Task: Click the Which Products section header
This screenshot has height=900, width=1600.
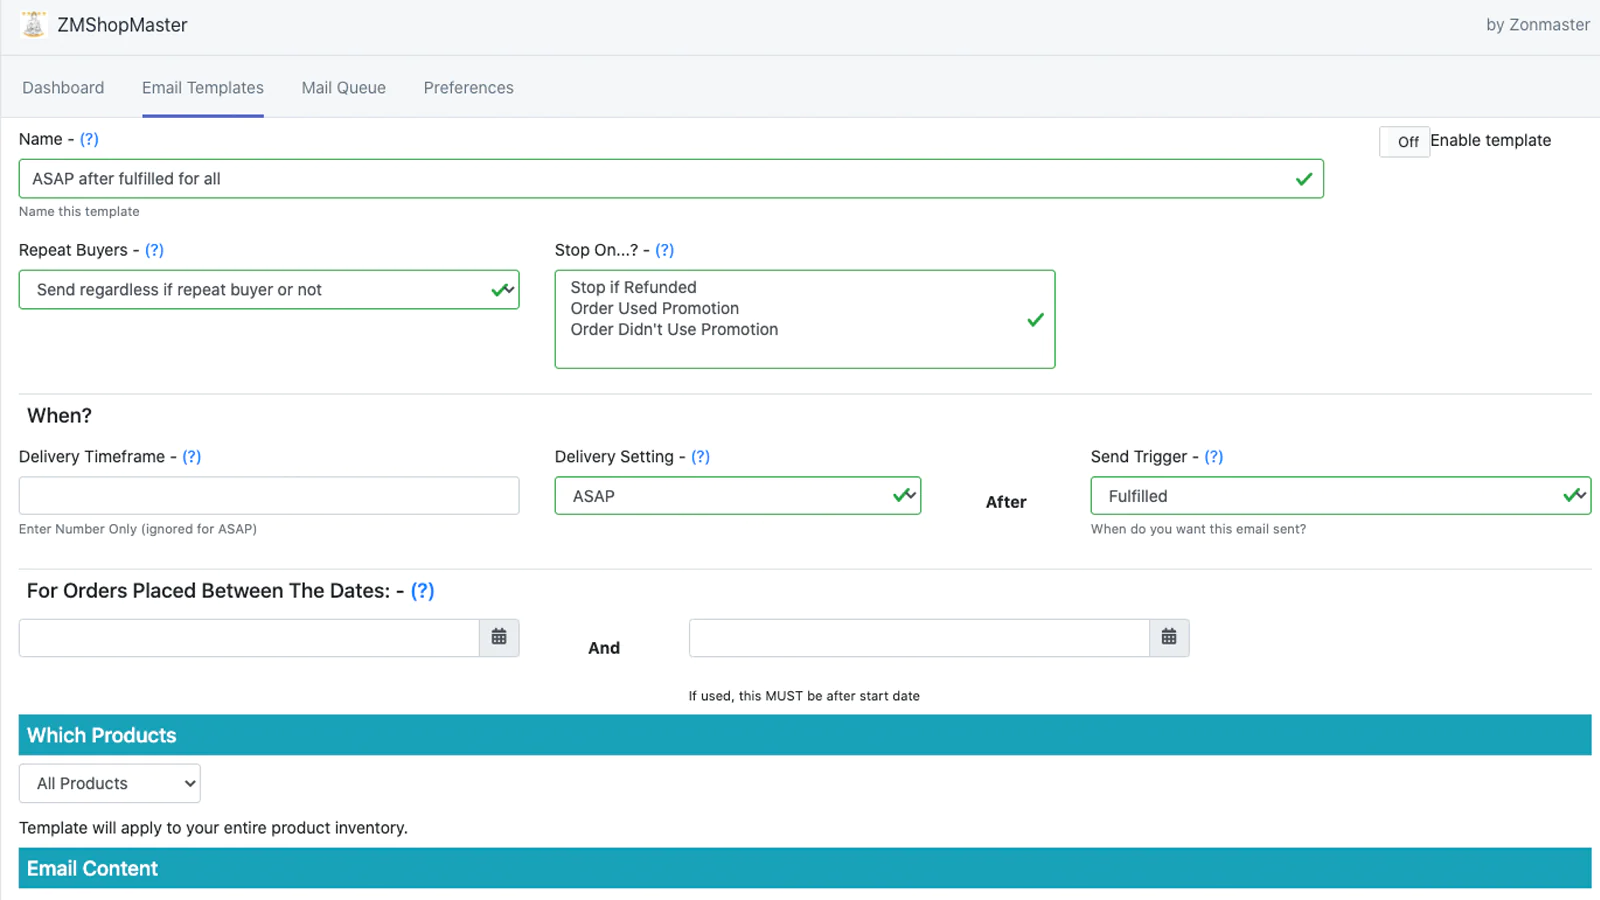Action: click(805, 735)
